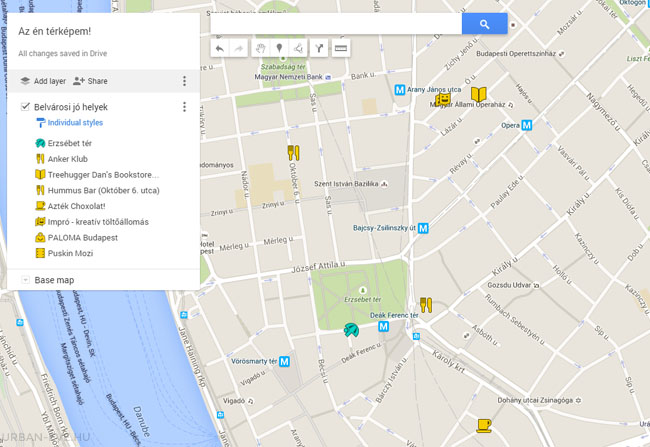Select Erzsébet tér in the layer list
650x447 pixels.
tap(70, 143)
